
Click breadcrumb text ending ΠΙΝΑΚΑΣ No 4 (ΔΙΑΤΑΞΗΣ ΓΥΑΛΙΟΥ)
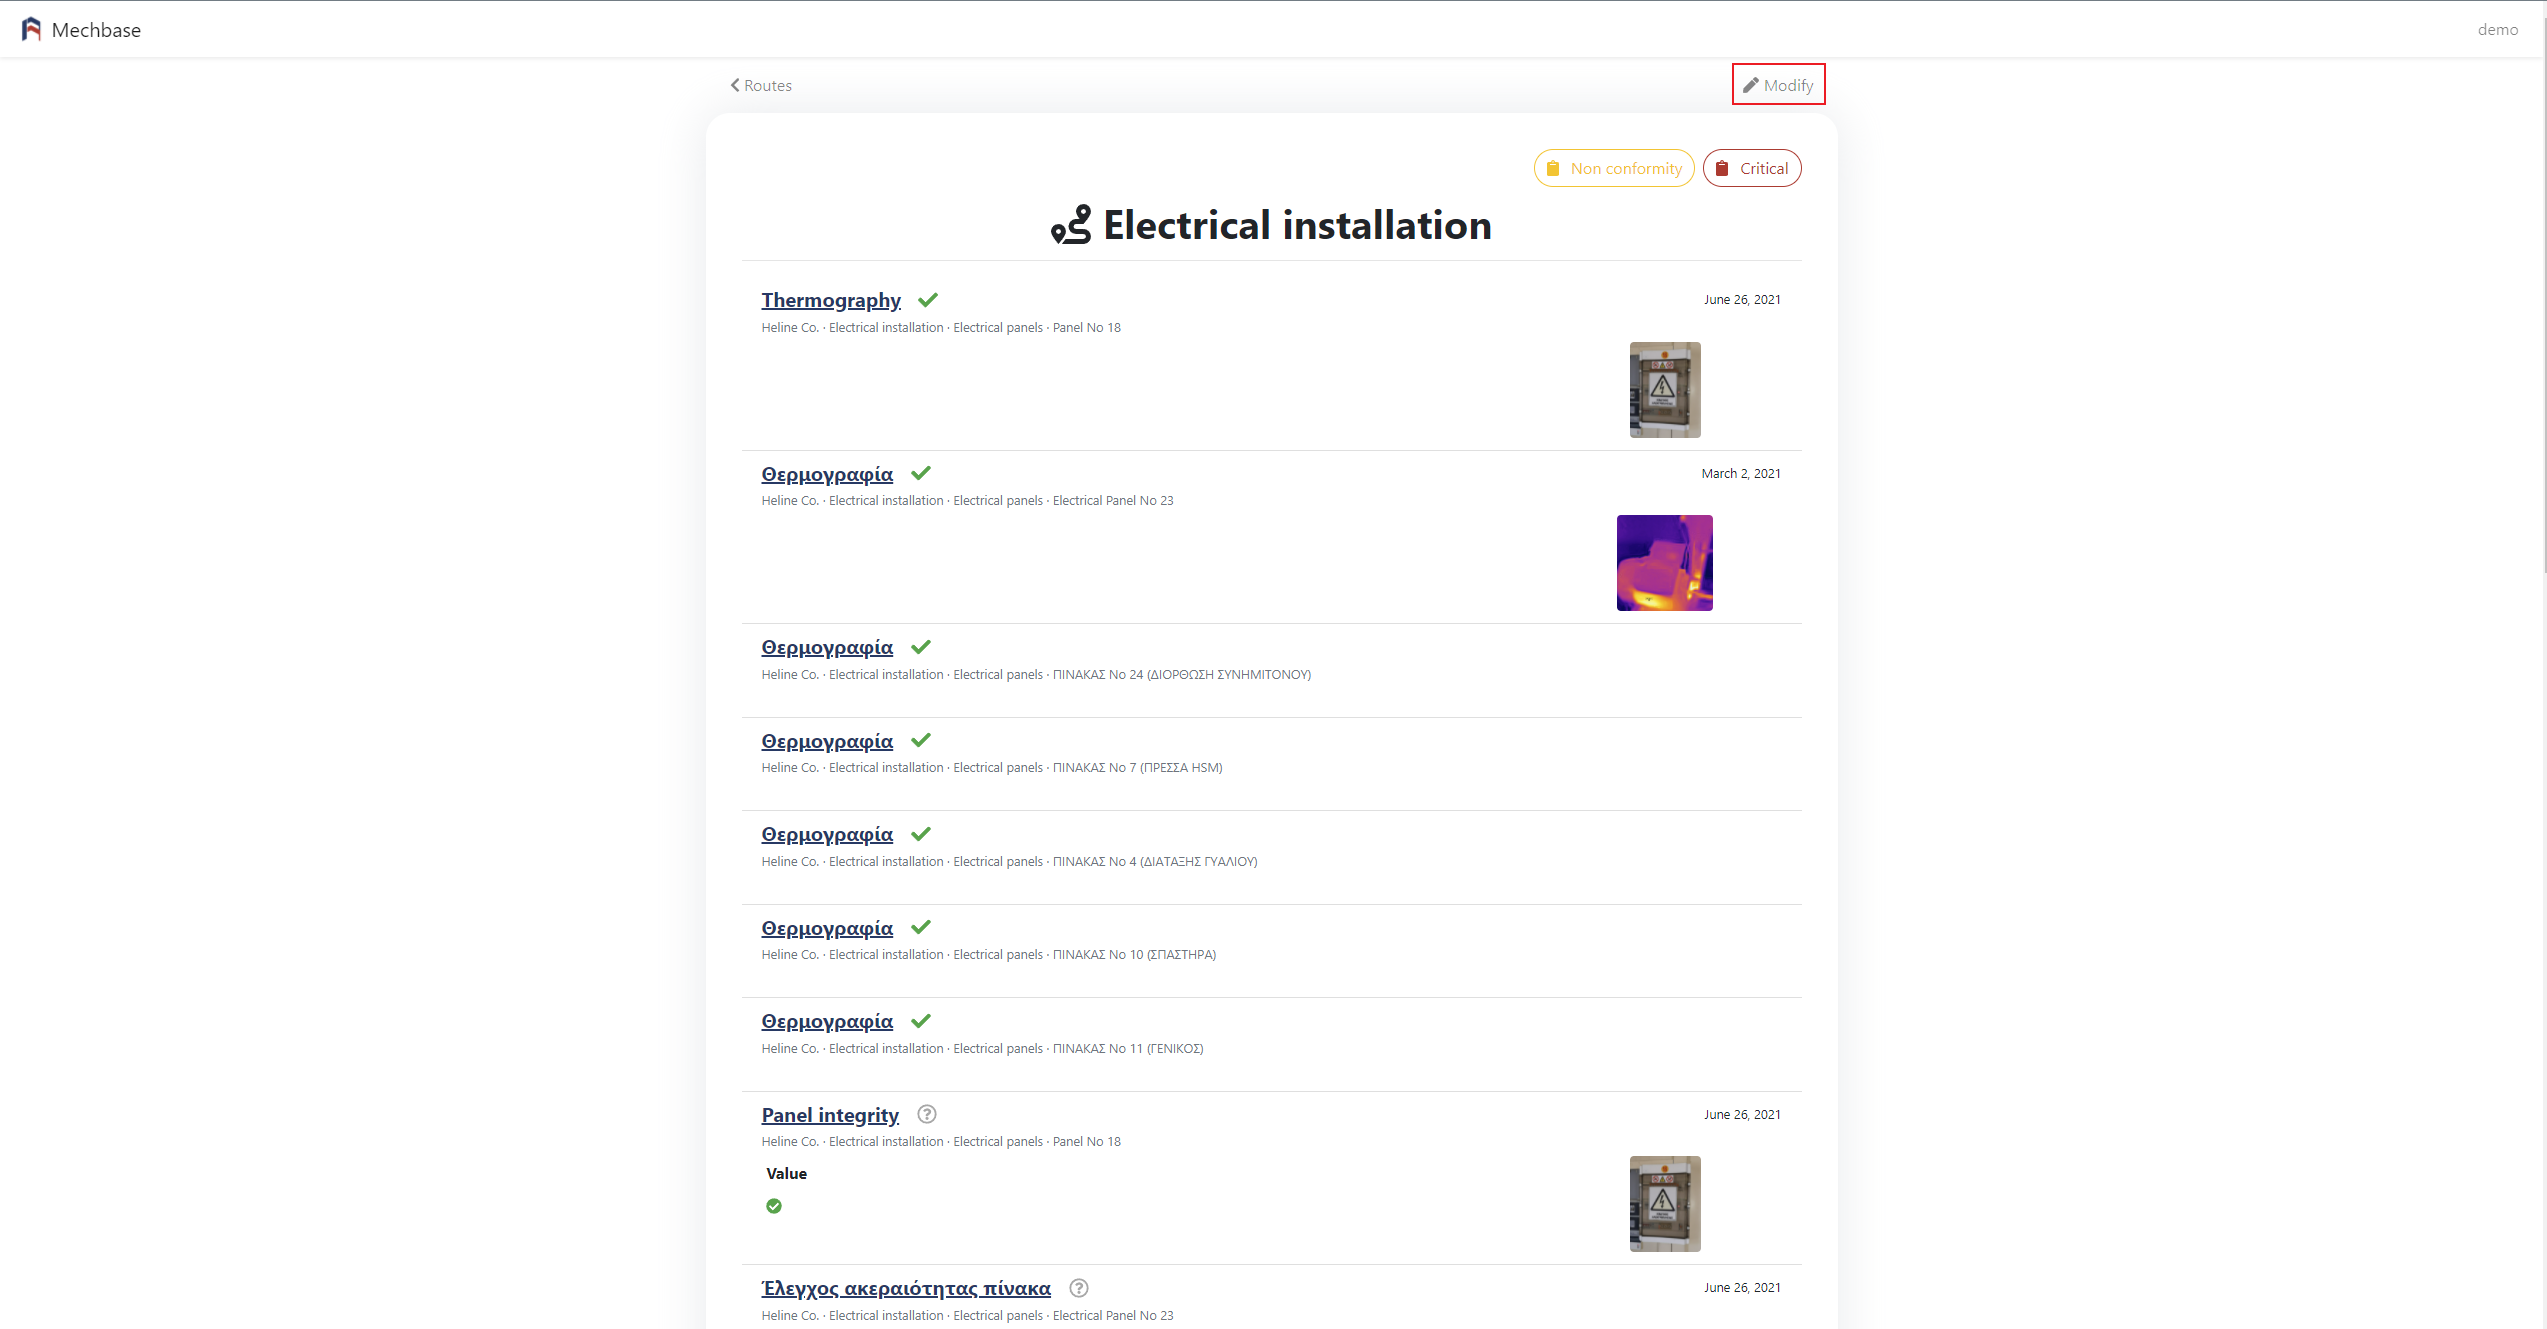tap(1009, 862)
